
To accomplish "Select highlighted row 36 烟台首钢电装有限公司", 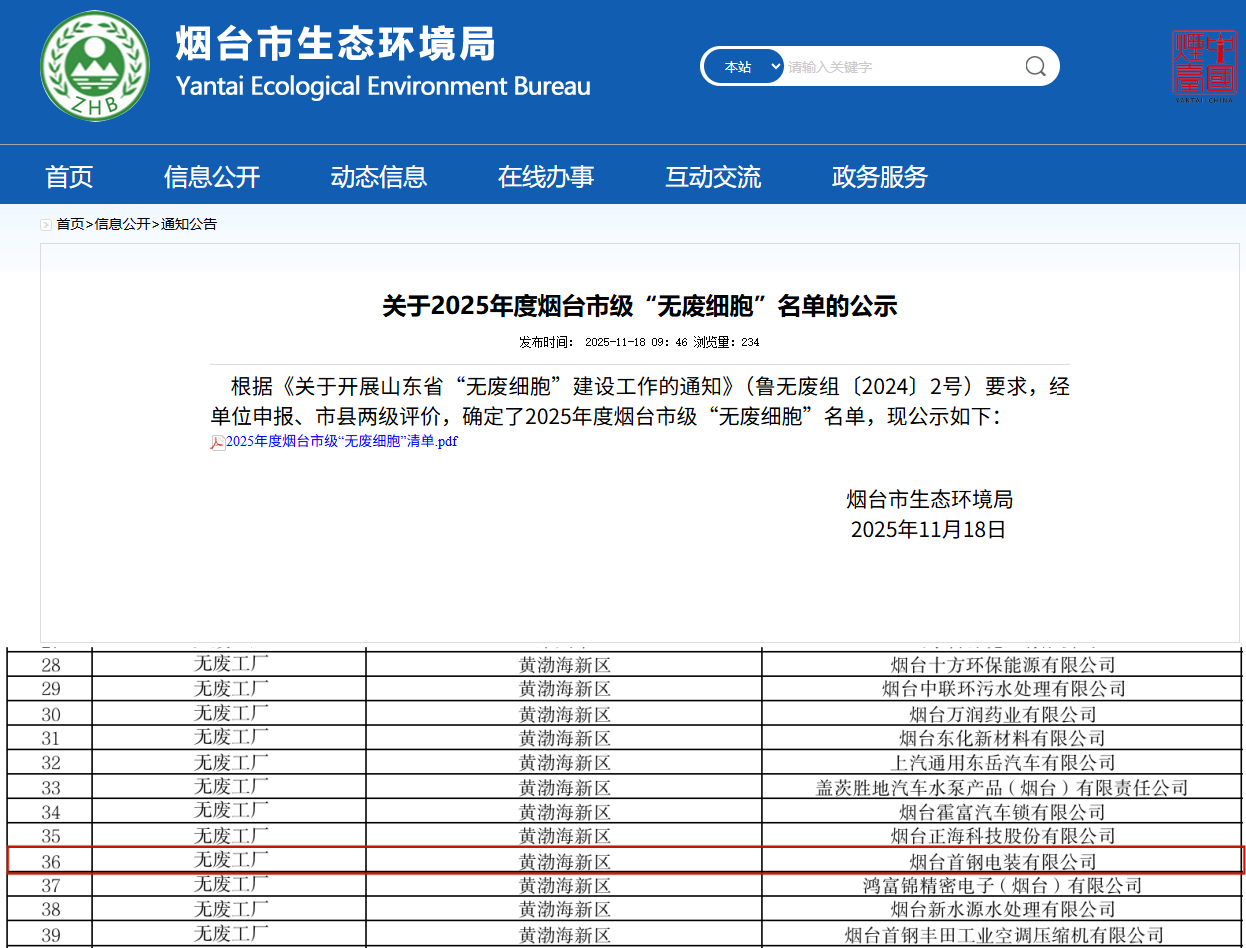I will pyautogui.click(x=1002, y=861).
